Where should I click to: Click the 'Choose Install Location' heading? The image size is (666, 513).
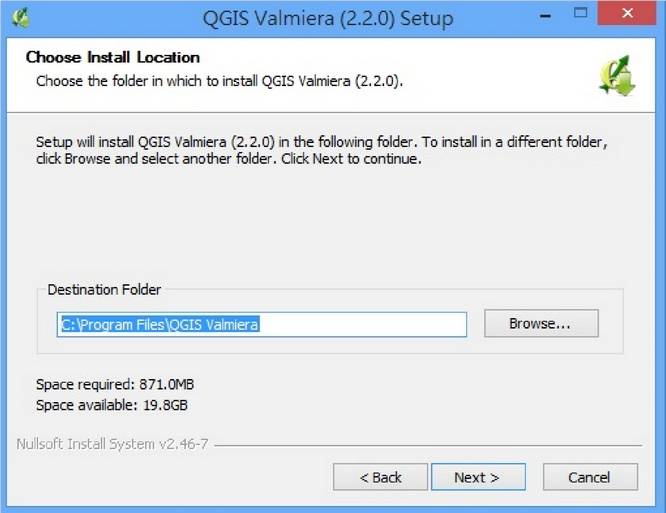click(x=113, y=57)
